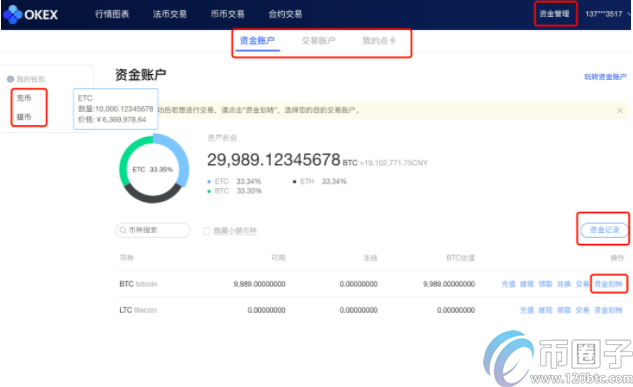Click 资金划转 in the BTC row
Image resolution: width=633 pixels, height=387 pixels.
[608, 284]
